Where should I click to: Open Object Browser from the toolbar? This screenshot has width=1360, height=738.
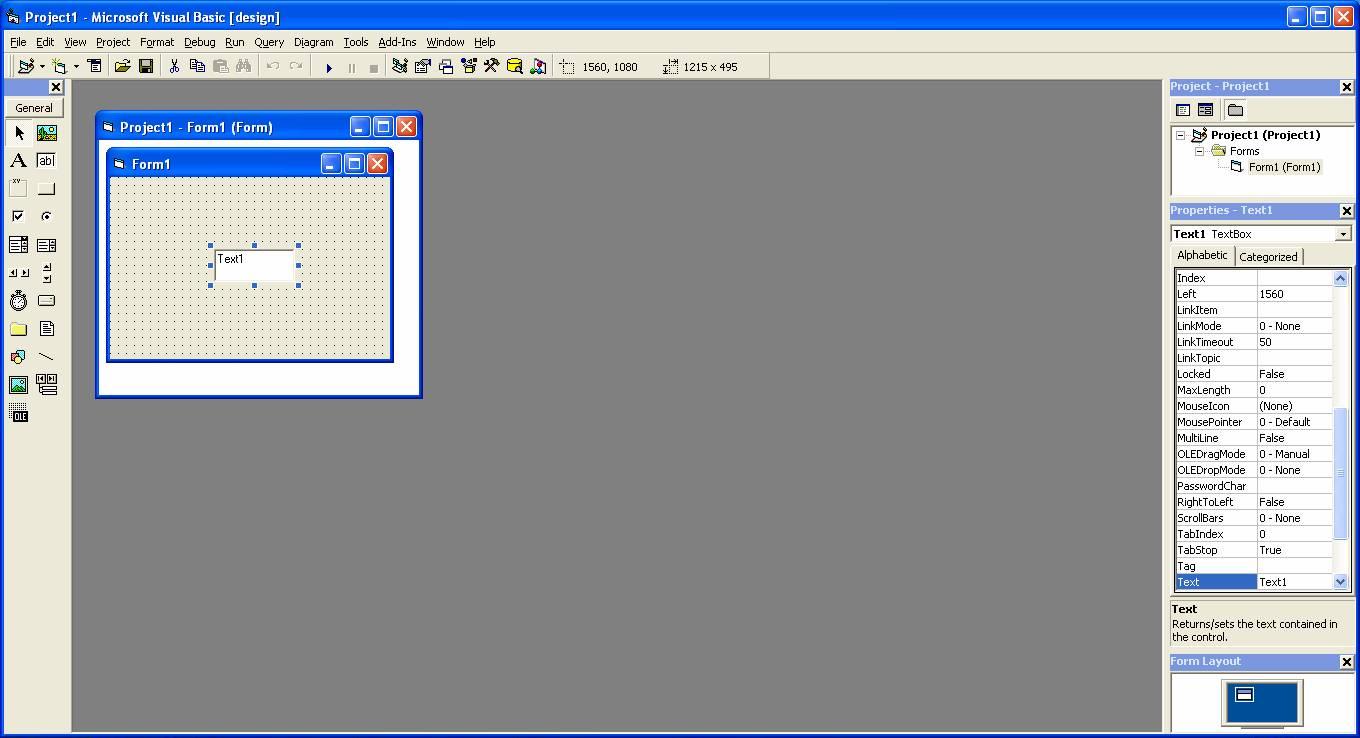coord(469,67)
